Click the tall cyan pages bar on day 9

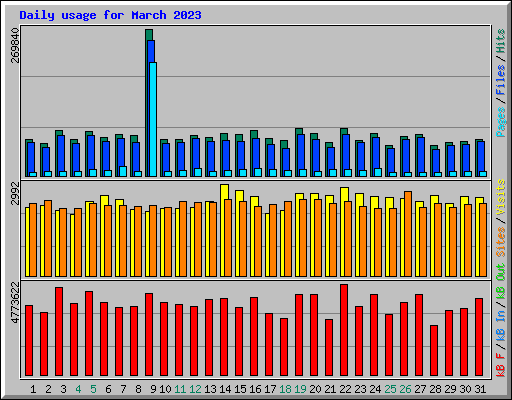click(153, 119)
